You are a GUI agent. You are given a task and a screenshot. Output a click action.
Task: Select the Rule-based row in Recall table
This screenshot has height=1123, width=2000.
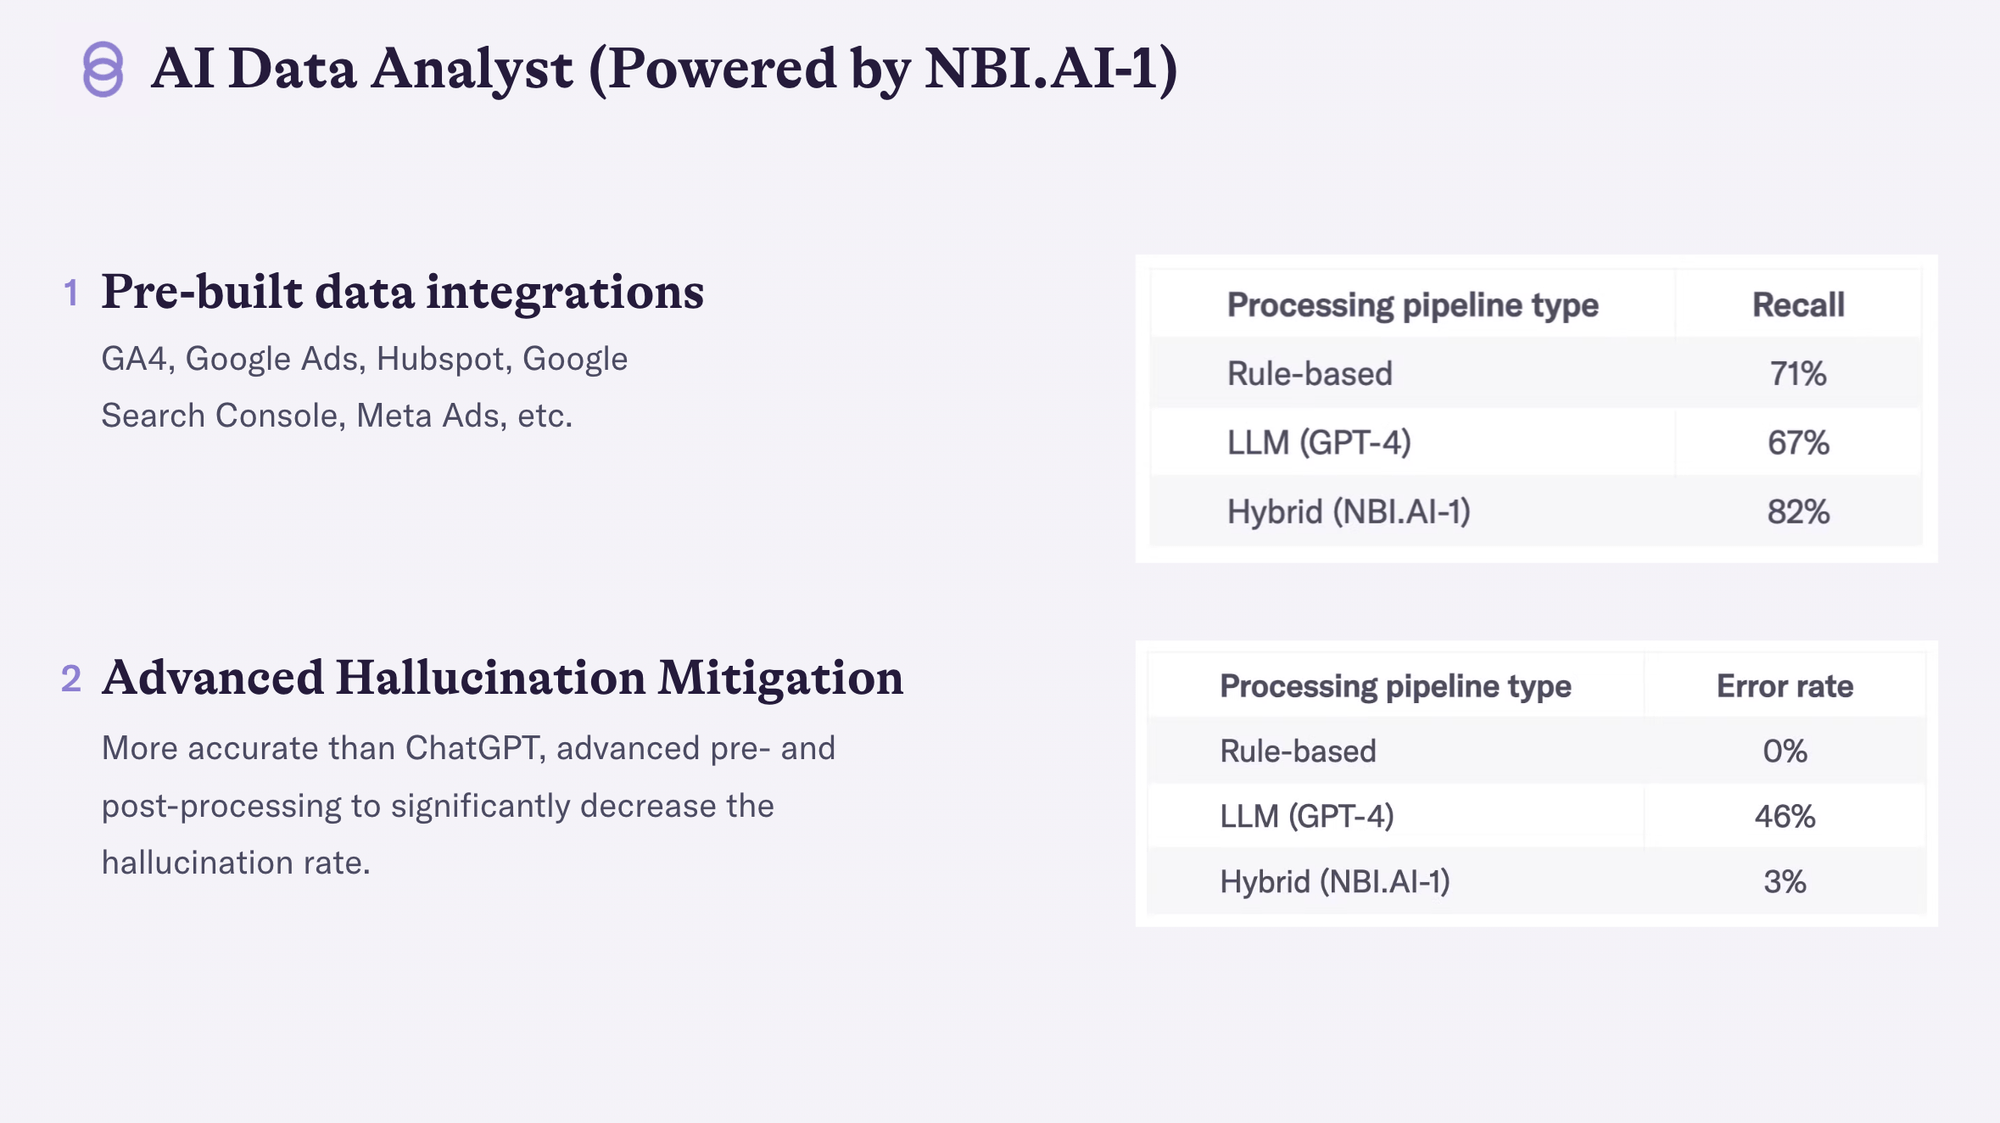(1536, 373)
